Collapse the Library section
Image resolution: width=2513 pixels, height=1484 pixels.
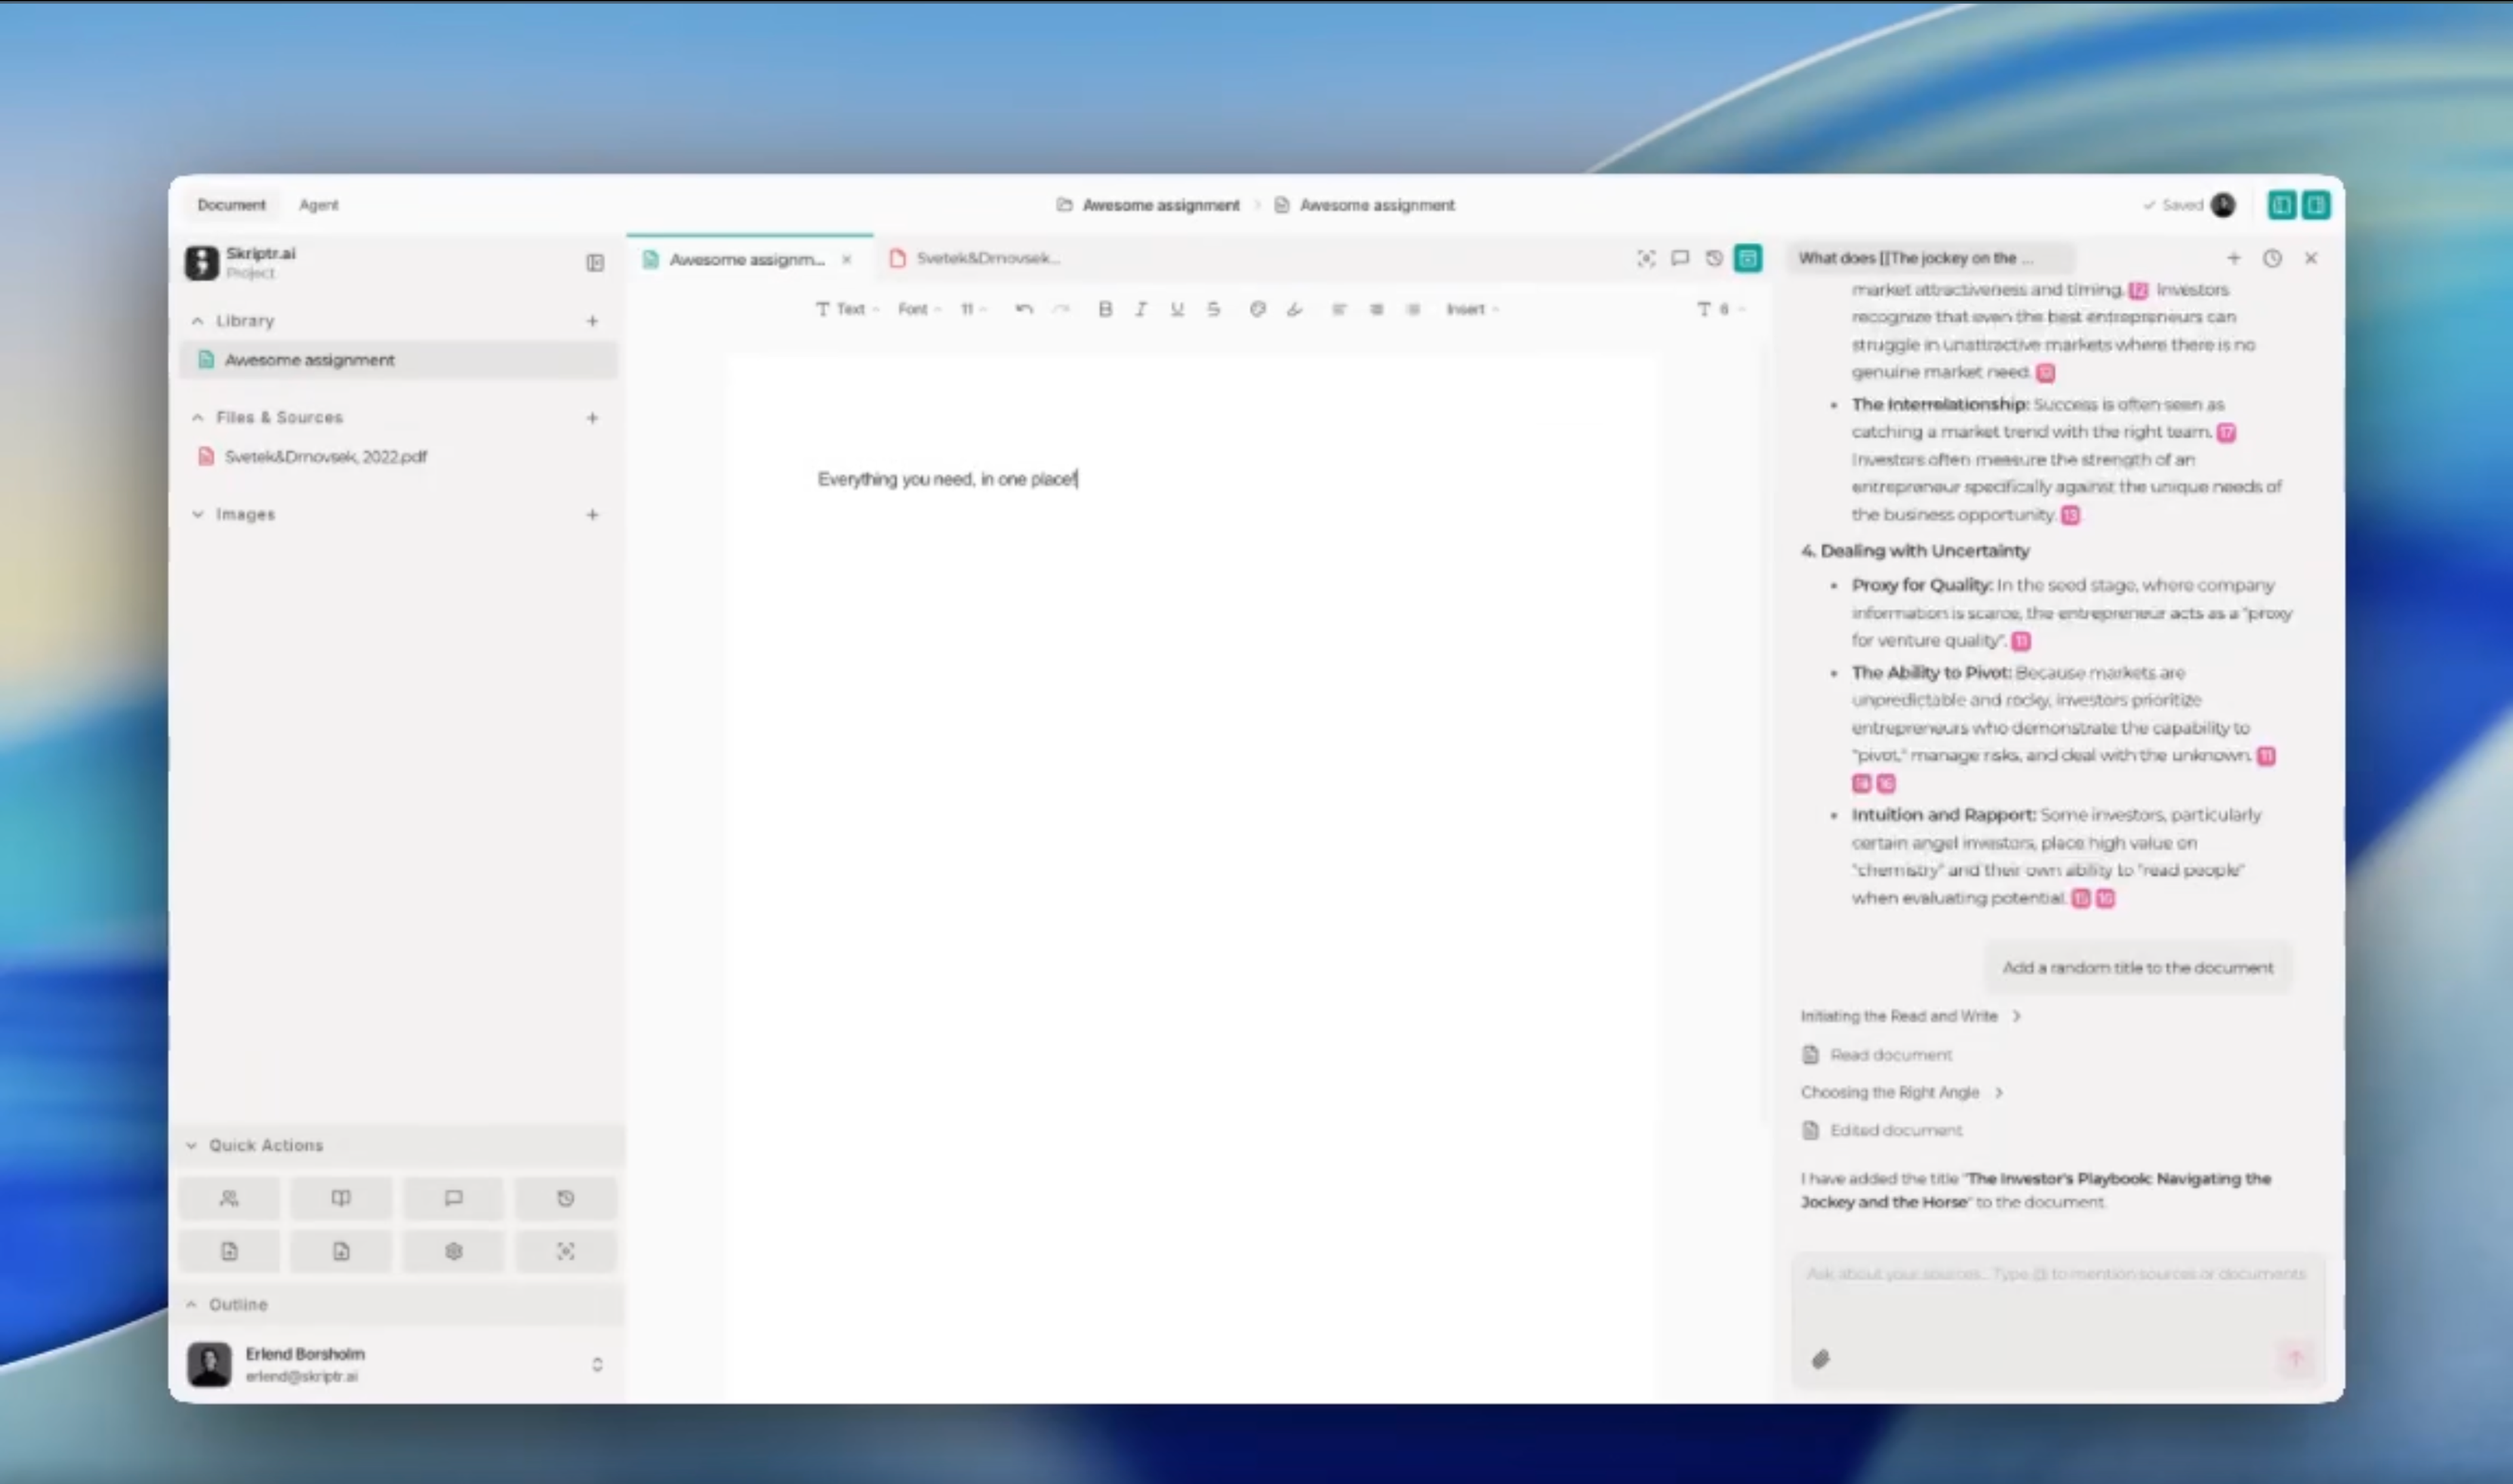click(198, 320)
